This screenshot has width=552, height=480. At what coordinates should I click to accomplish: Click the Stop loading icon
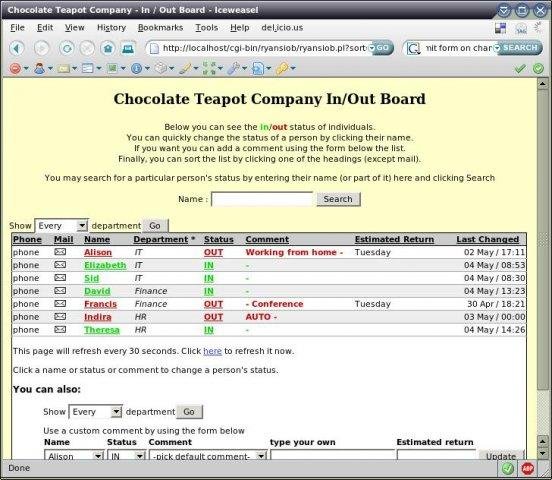(87, 48)
